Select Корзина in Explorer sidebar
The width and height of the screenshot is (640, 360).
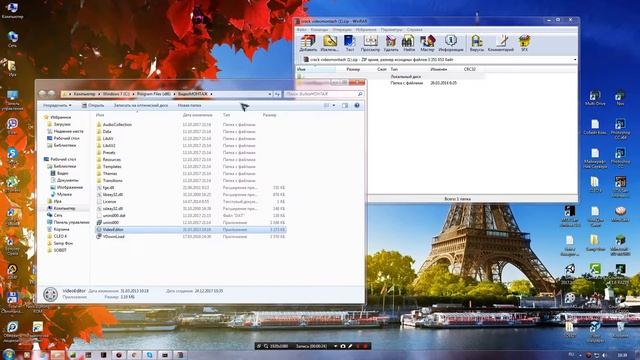[61, 229]
